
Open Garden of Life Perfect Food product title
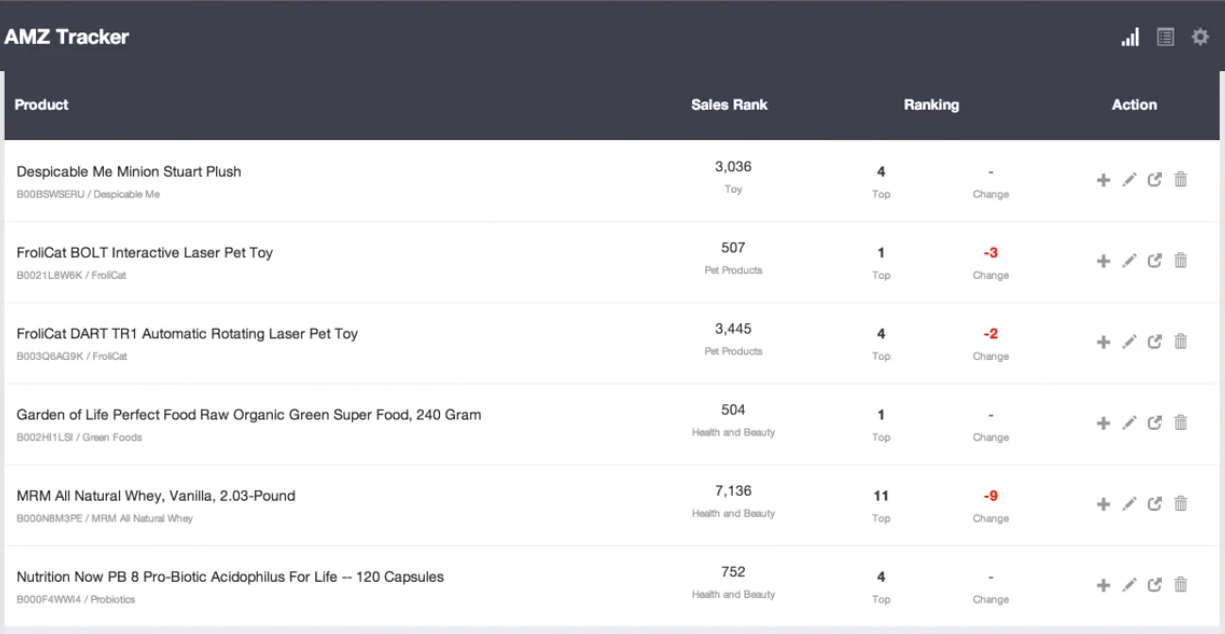(x=249, y=415)
